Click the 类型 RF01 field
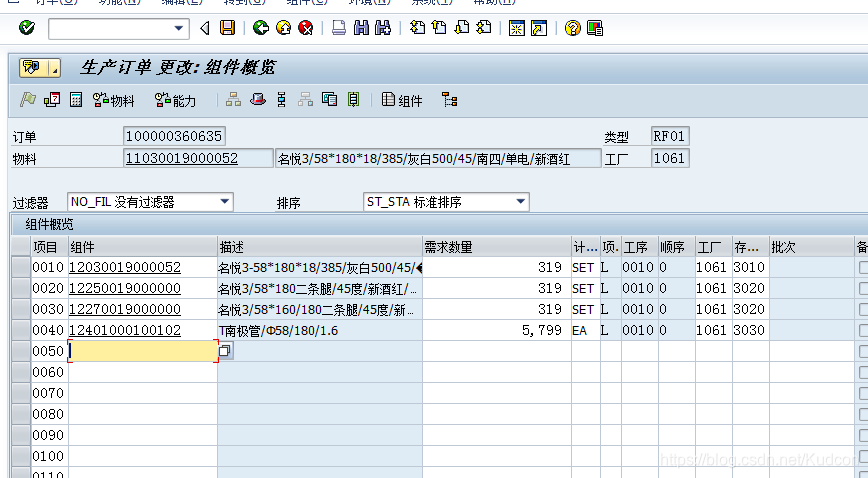This screenshot has height=478, width=868. coord(670,136)
